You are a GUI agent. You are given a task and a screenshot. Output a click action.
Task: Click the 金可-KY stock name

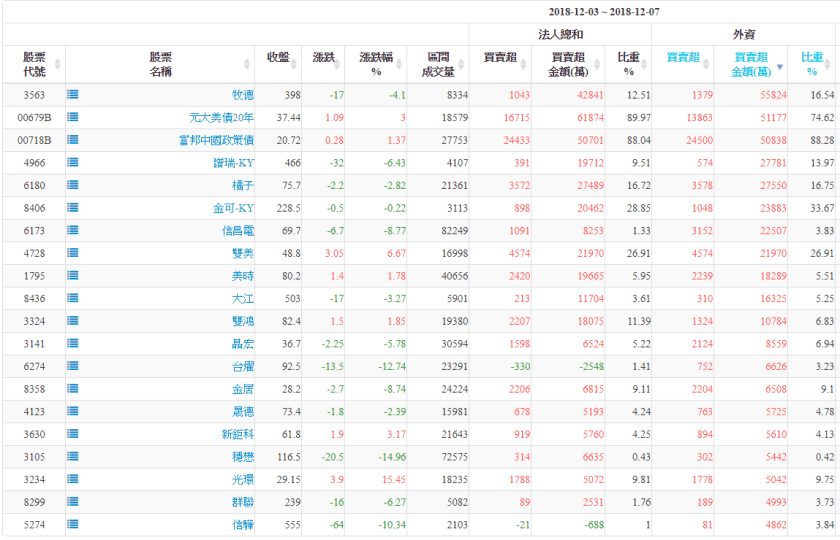pyautogui.click(x=234, y=208)
